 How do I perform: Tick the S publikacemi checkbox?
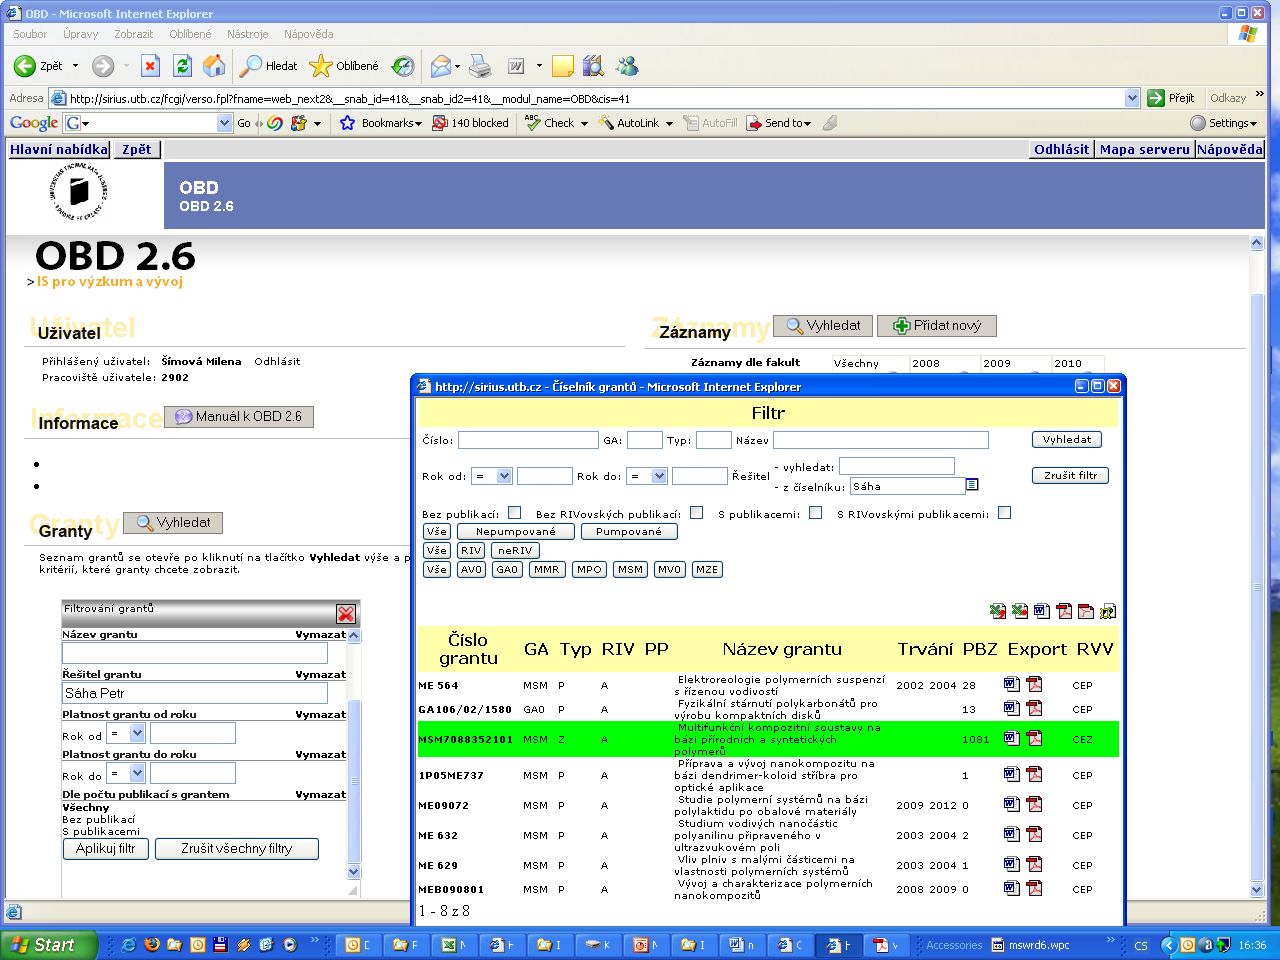click(815, 513)
